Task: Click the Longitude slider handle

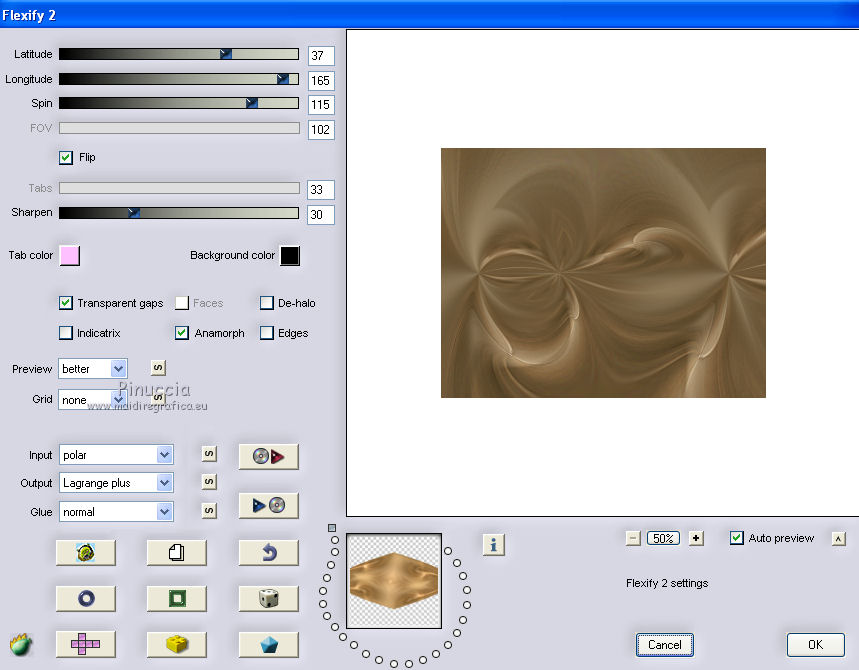Action: [283, 79]
